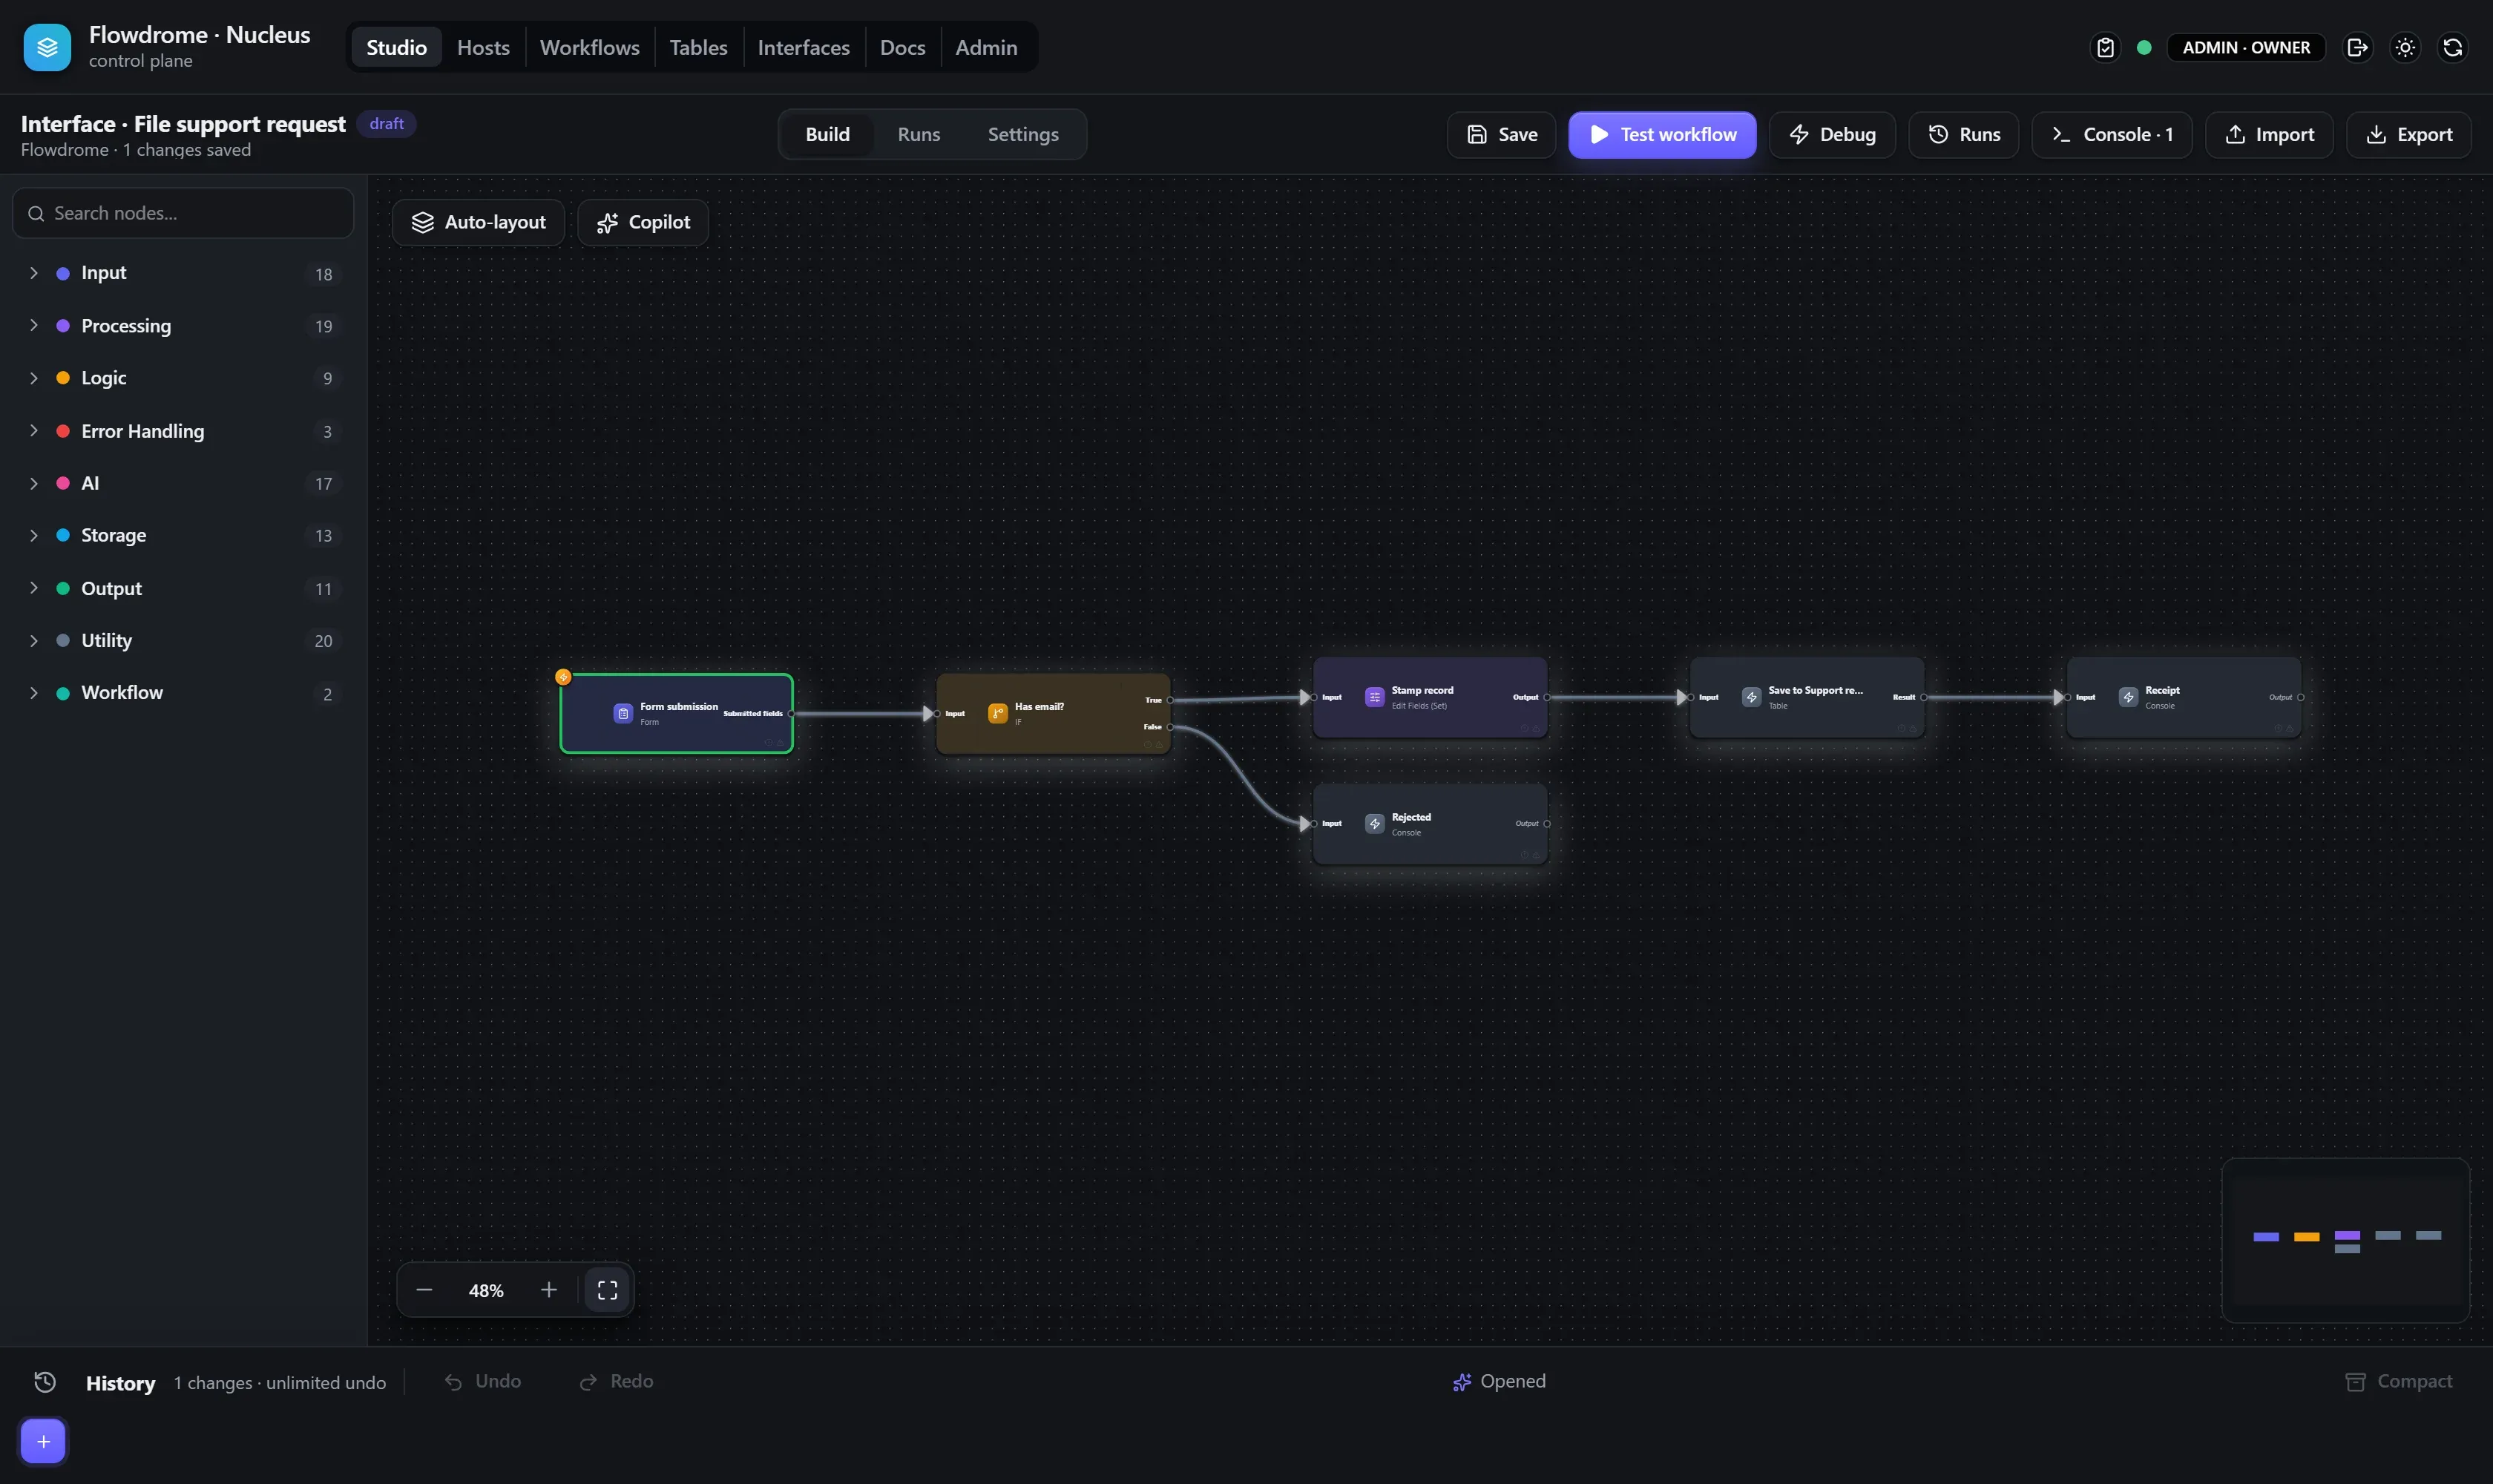Switch to the center Runs tab
Screen dimensions: 2493x1484
[918, 134]
